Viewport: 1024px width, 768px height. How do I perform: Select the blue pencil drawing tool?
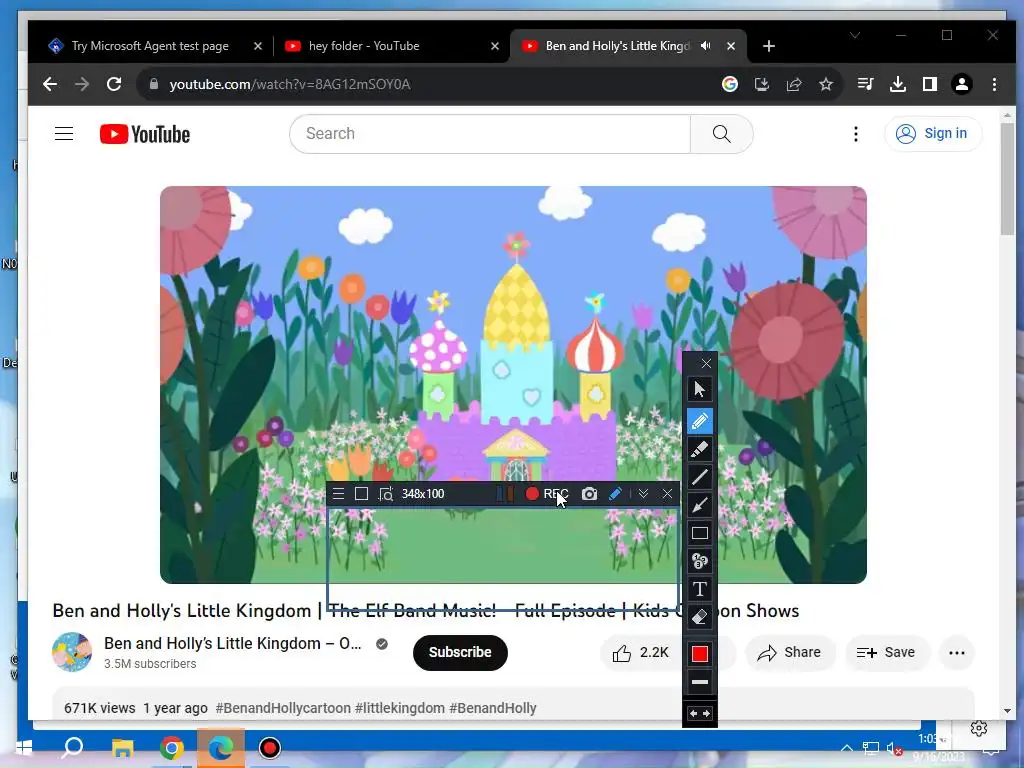click(699, 421)
